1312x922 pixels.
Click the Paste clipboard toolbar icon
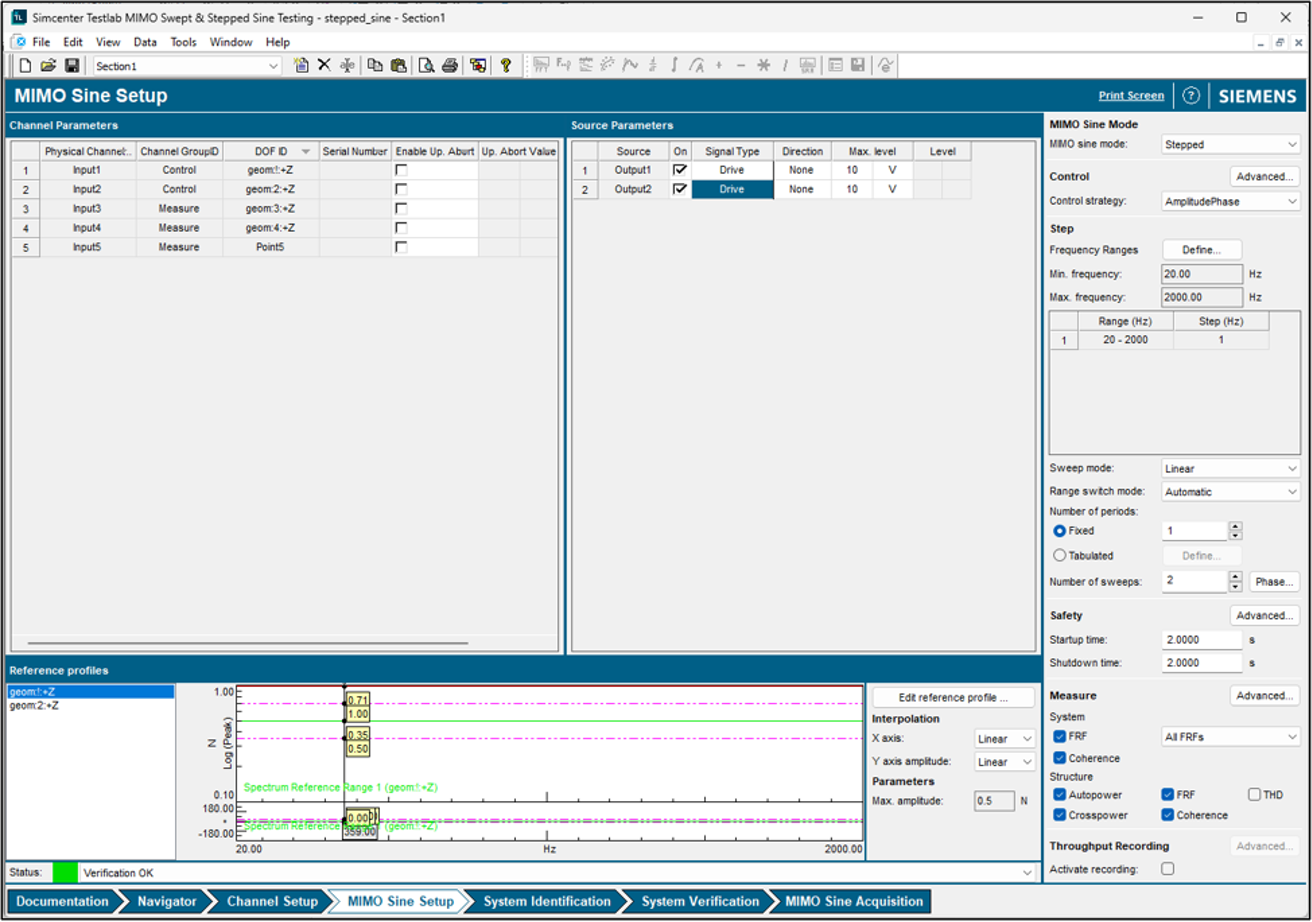coord(399,66)
